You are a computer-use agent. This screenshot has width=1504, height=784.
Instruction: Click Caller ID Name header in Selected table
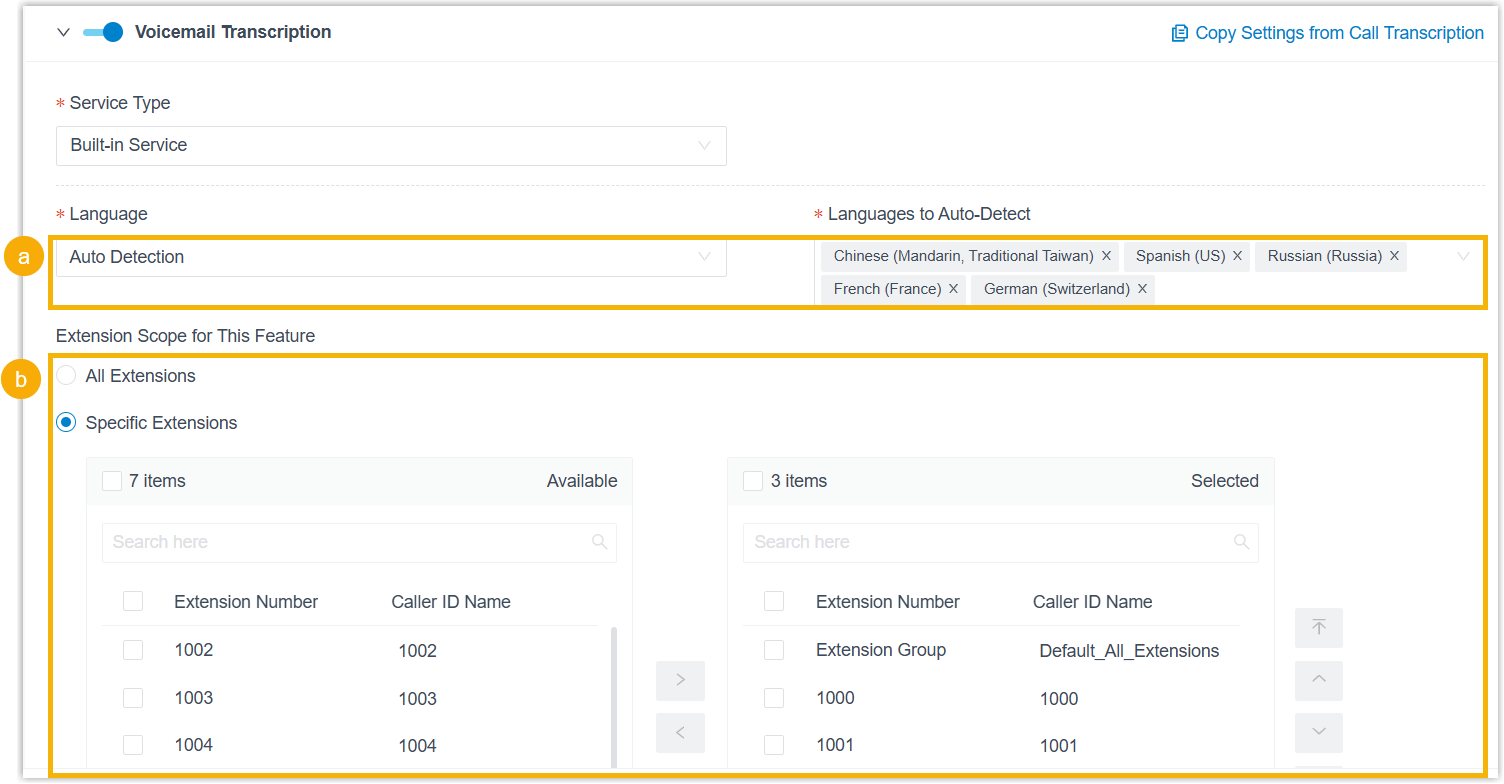point(1093,602)
